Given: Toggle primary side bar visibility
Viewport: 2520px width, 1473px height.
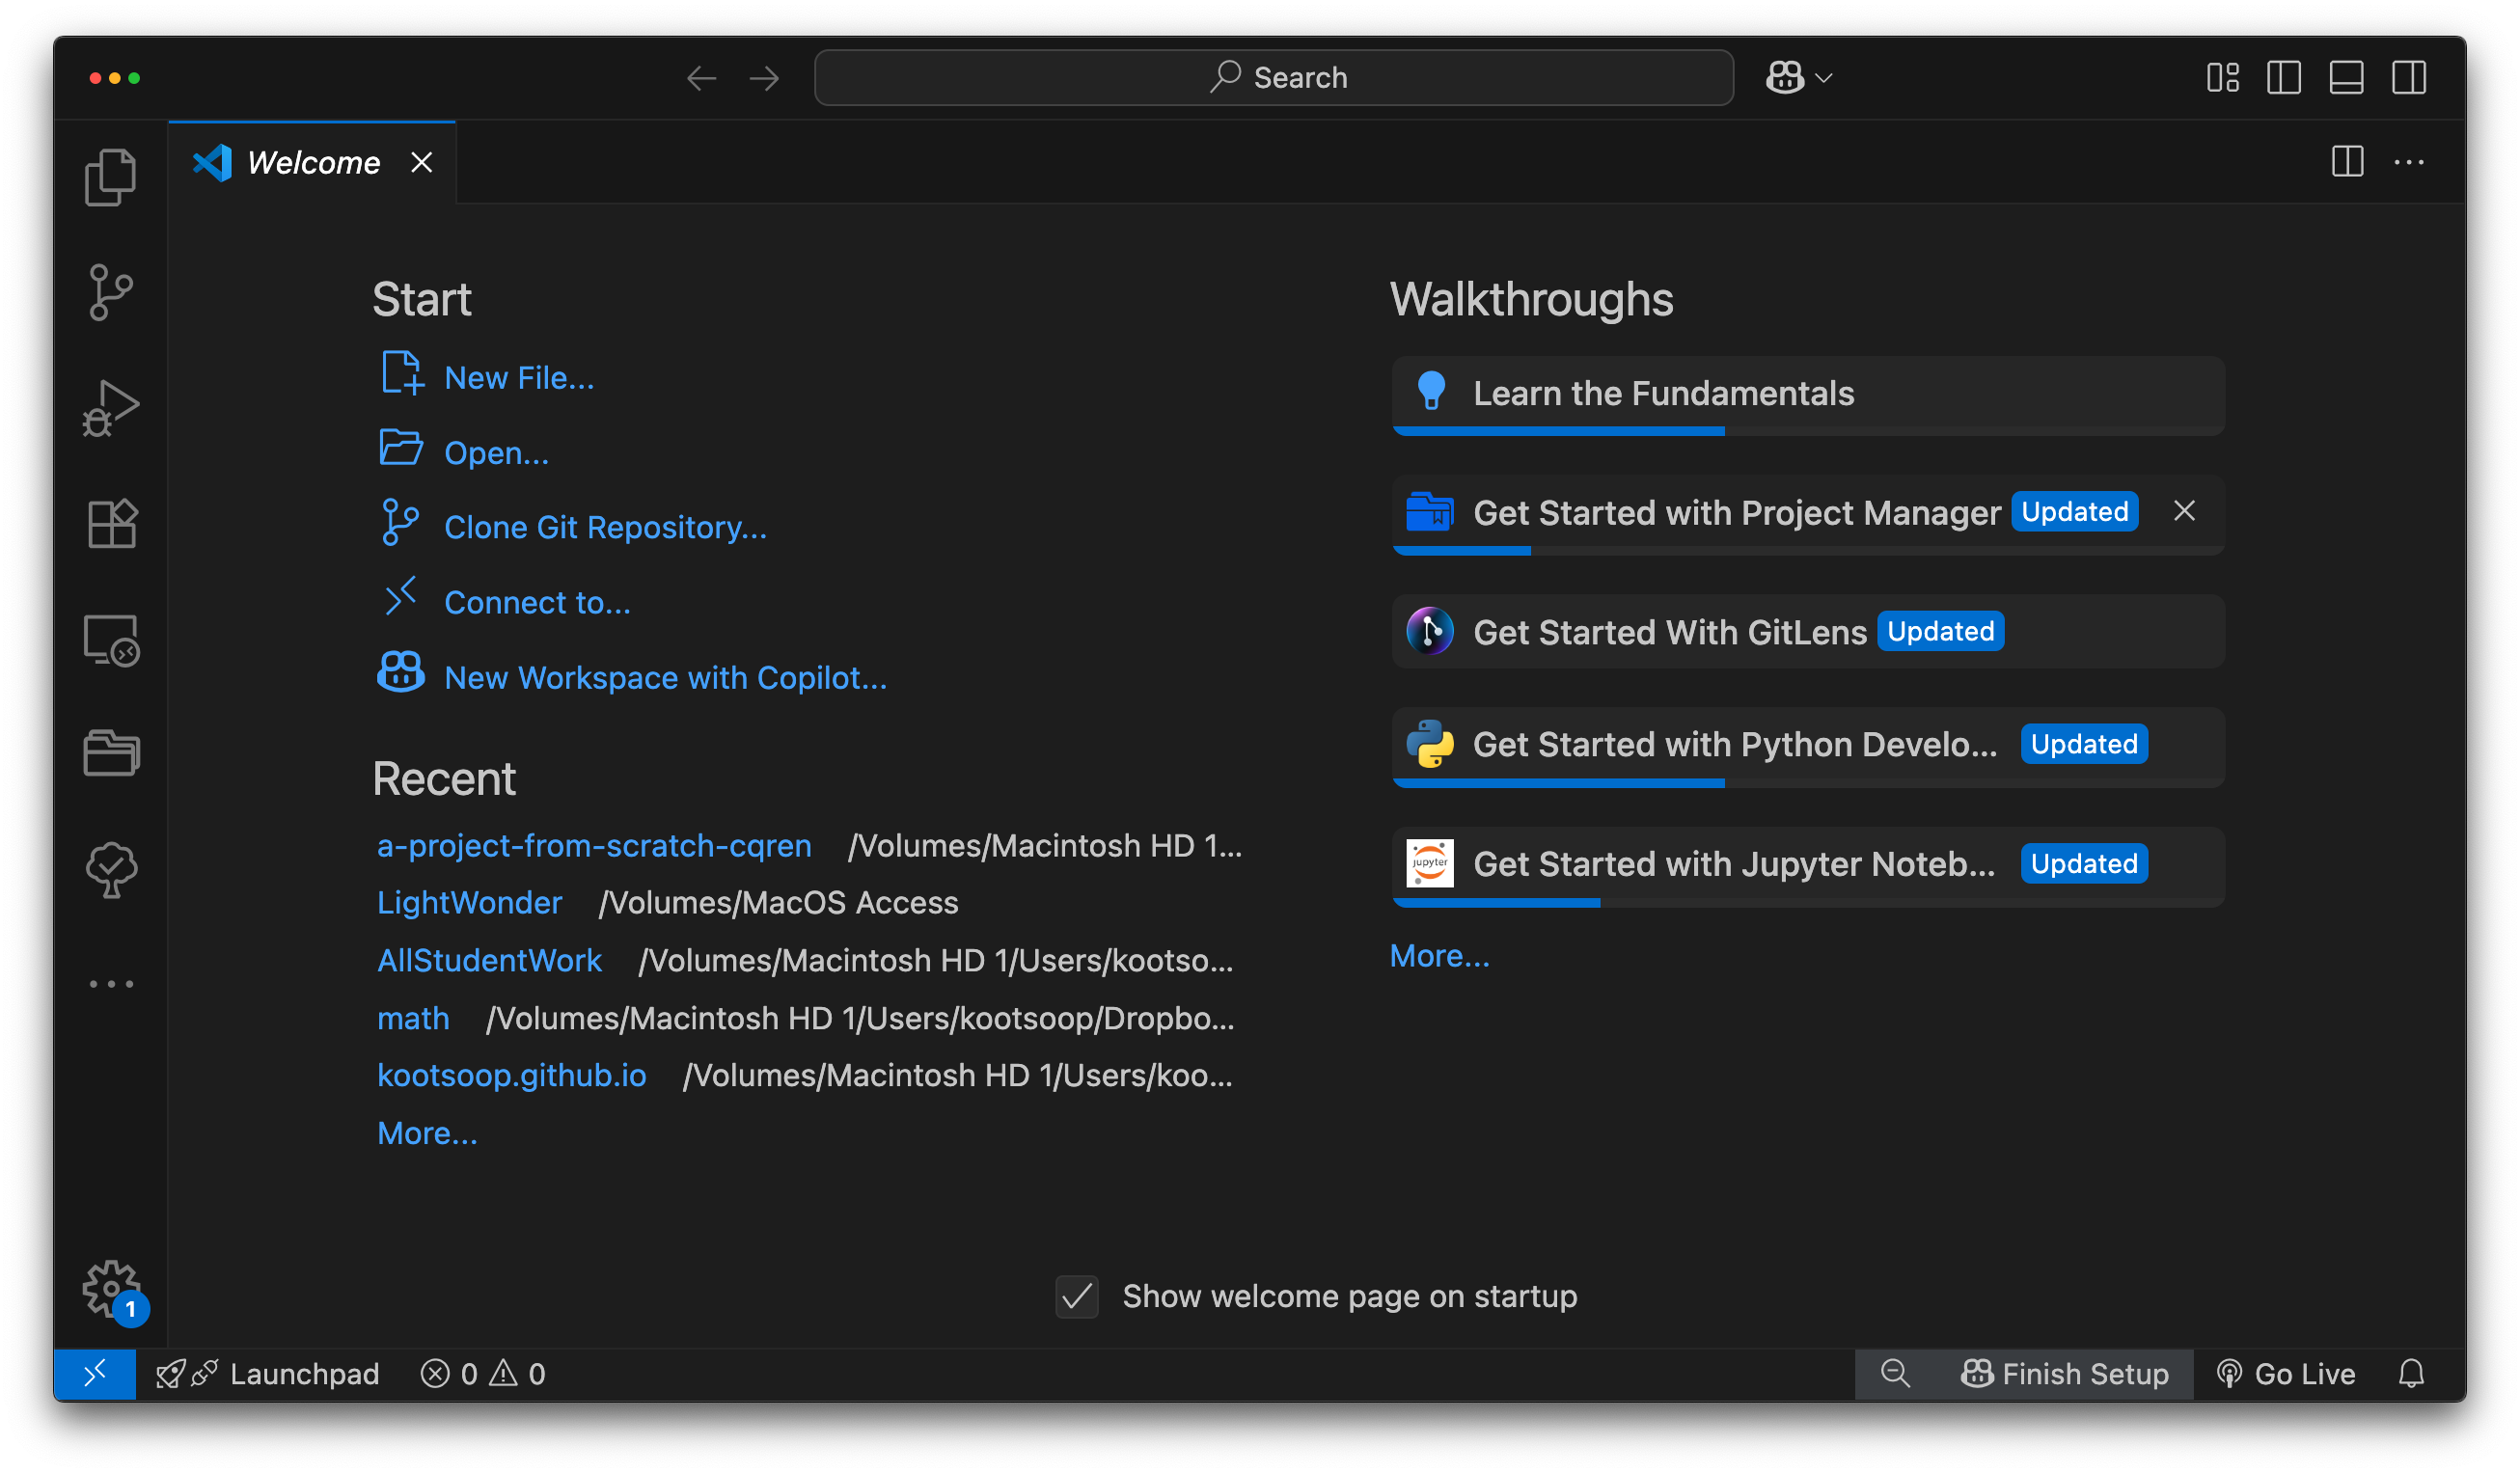Looking at the screenshot, I should [x=2284, y=78].
